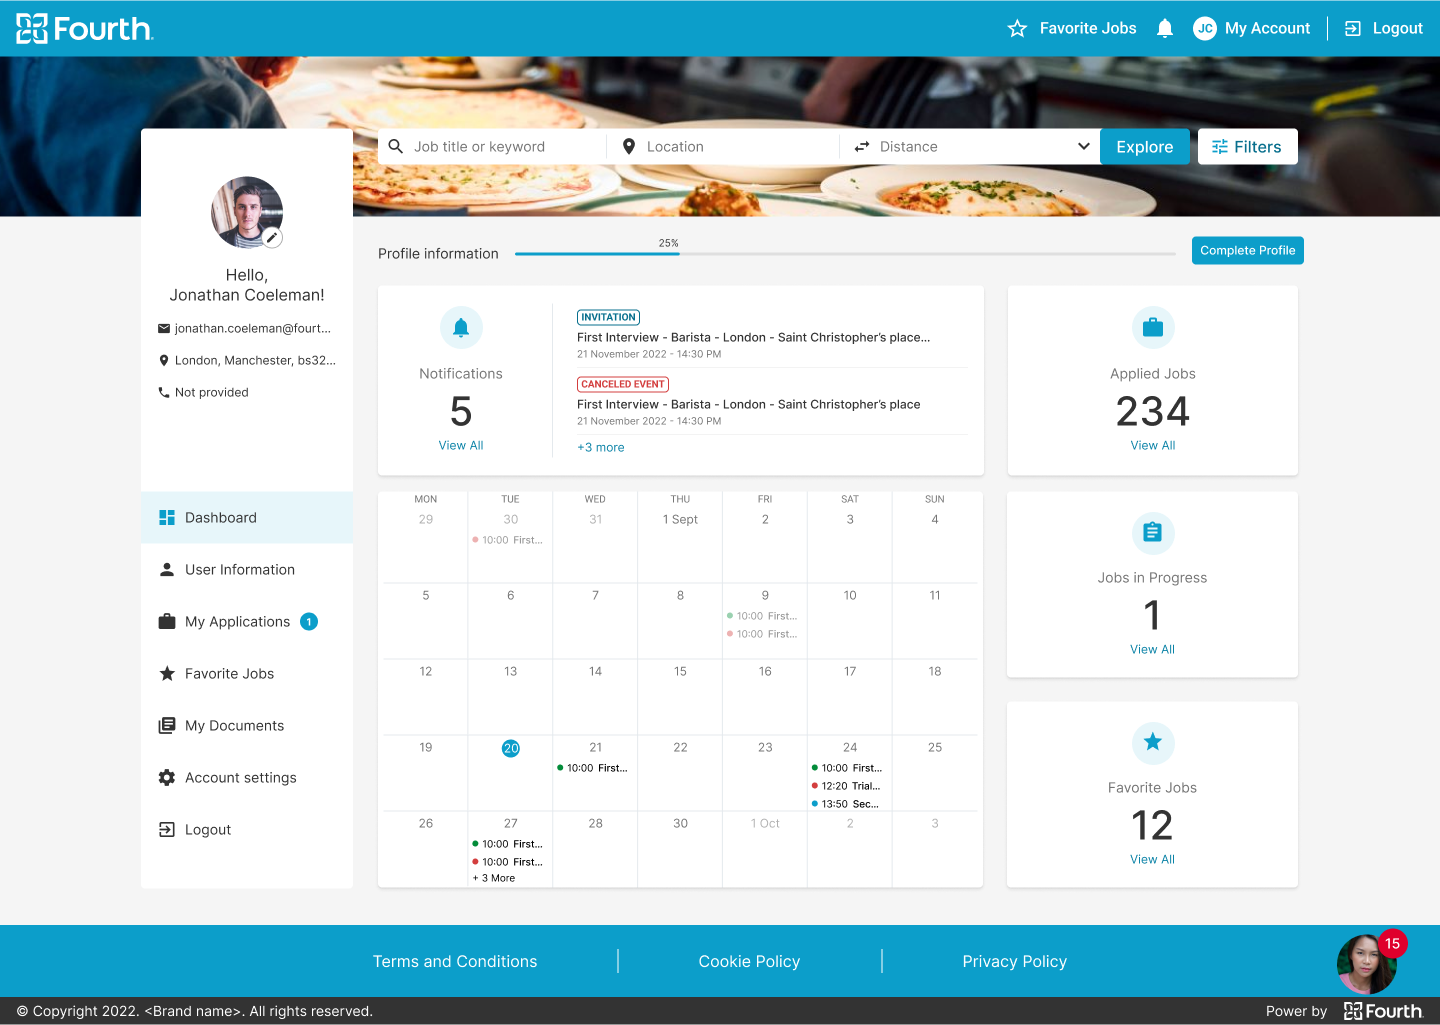Go to Account settings in sidebar
Screen dimensions: 1440x1025
coord(240,778)
